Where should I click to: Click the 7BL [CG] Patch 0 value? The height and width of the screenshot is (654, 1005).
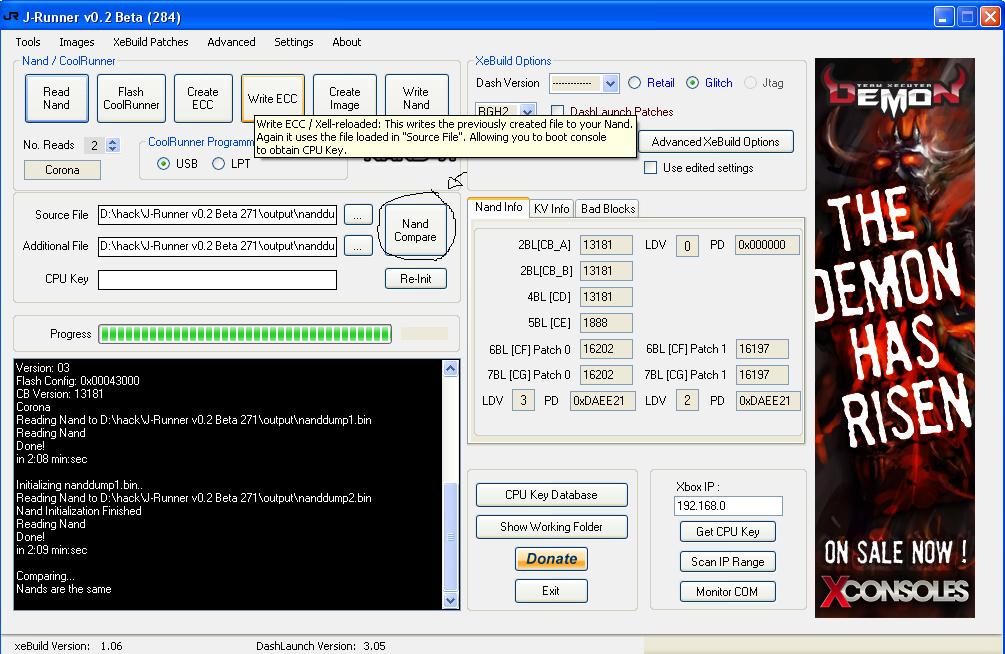[606, 374]
